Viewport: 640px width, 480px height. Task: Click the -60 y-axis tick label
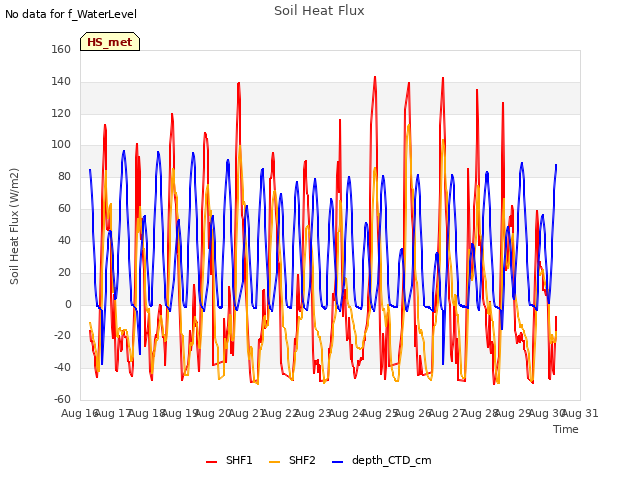tap(62, 399)
